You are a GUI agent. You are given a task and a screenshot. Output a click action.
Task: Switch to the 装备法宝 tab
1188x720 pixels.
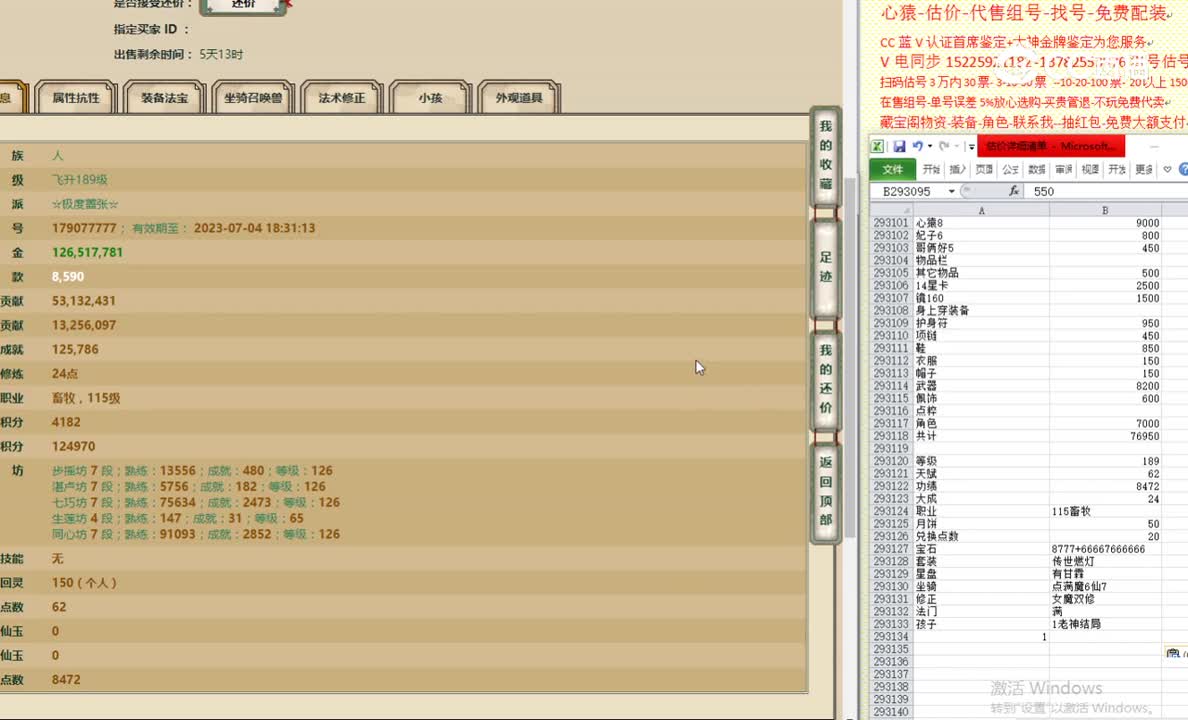pos(163,97)
